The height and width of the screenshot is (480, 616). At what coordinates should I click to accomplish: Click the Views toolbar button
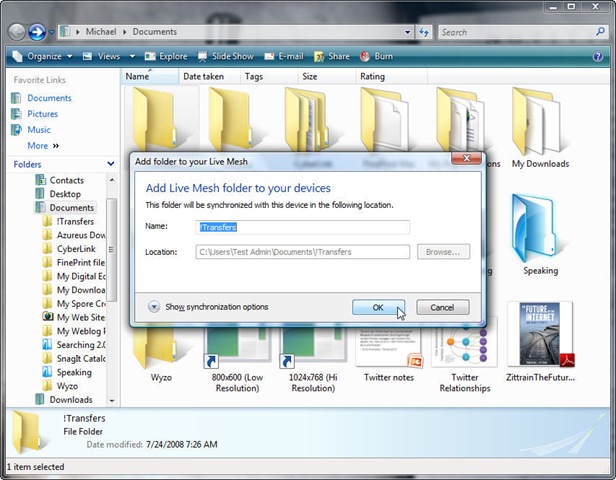(103, 57)
